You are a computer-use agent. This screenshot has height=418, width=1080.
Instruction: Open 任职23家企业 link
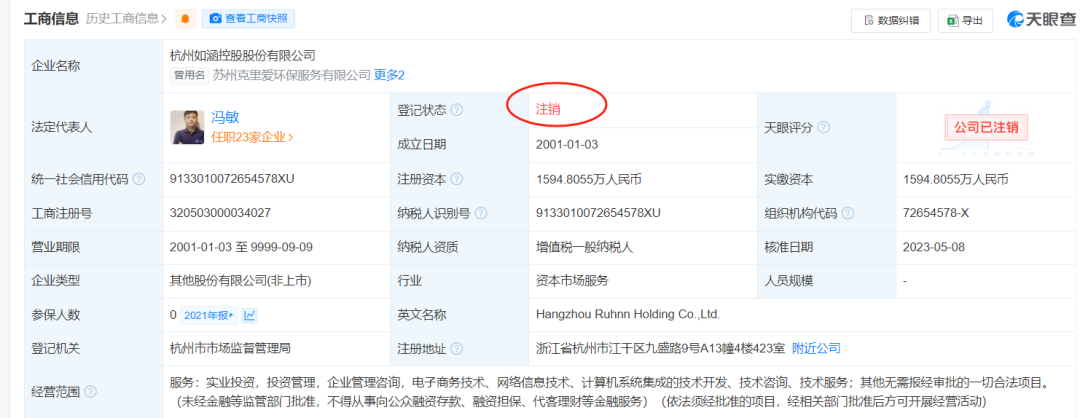[x=252, y=137]
